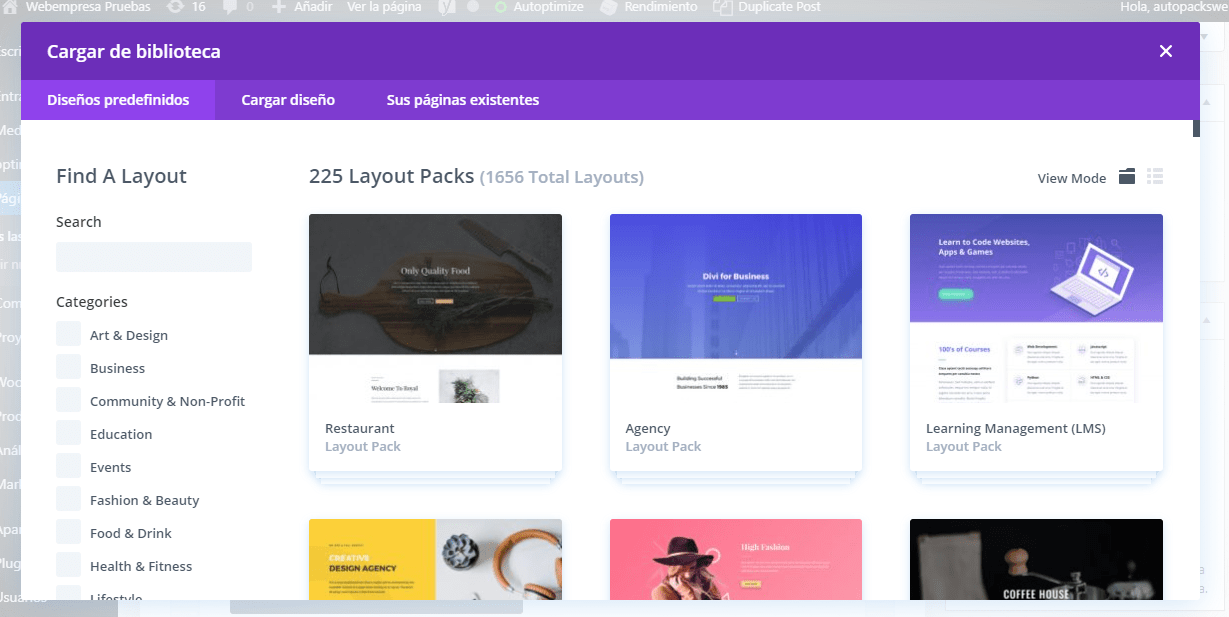Open the Hola, autopackswe user menu
Viewport: 1229px width, 617px height.
[1174, 7]
